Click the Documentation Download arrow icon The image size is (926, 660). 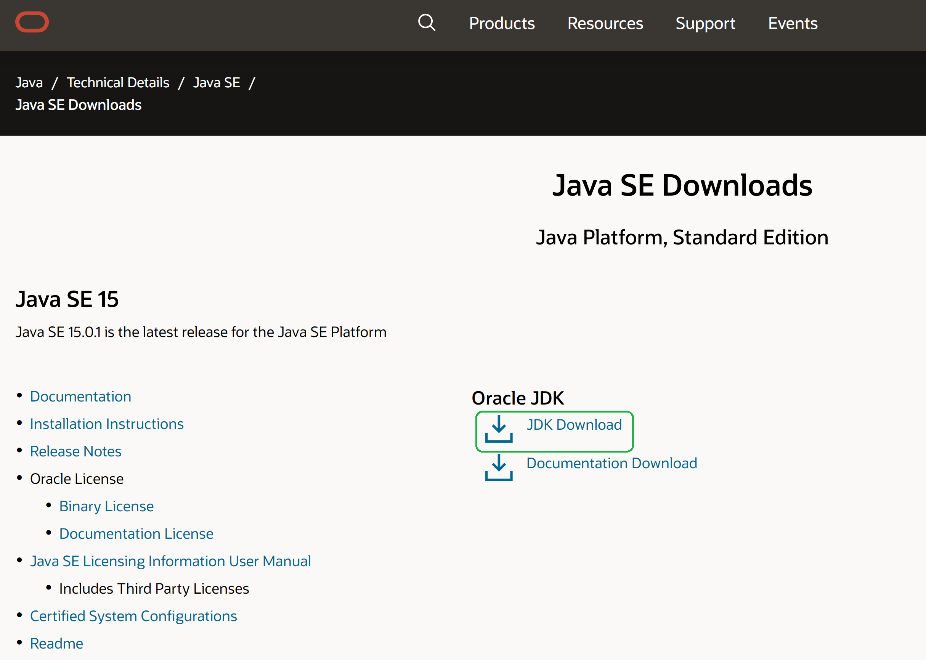499,468
